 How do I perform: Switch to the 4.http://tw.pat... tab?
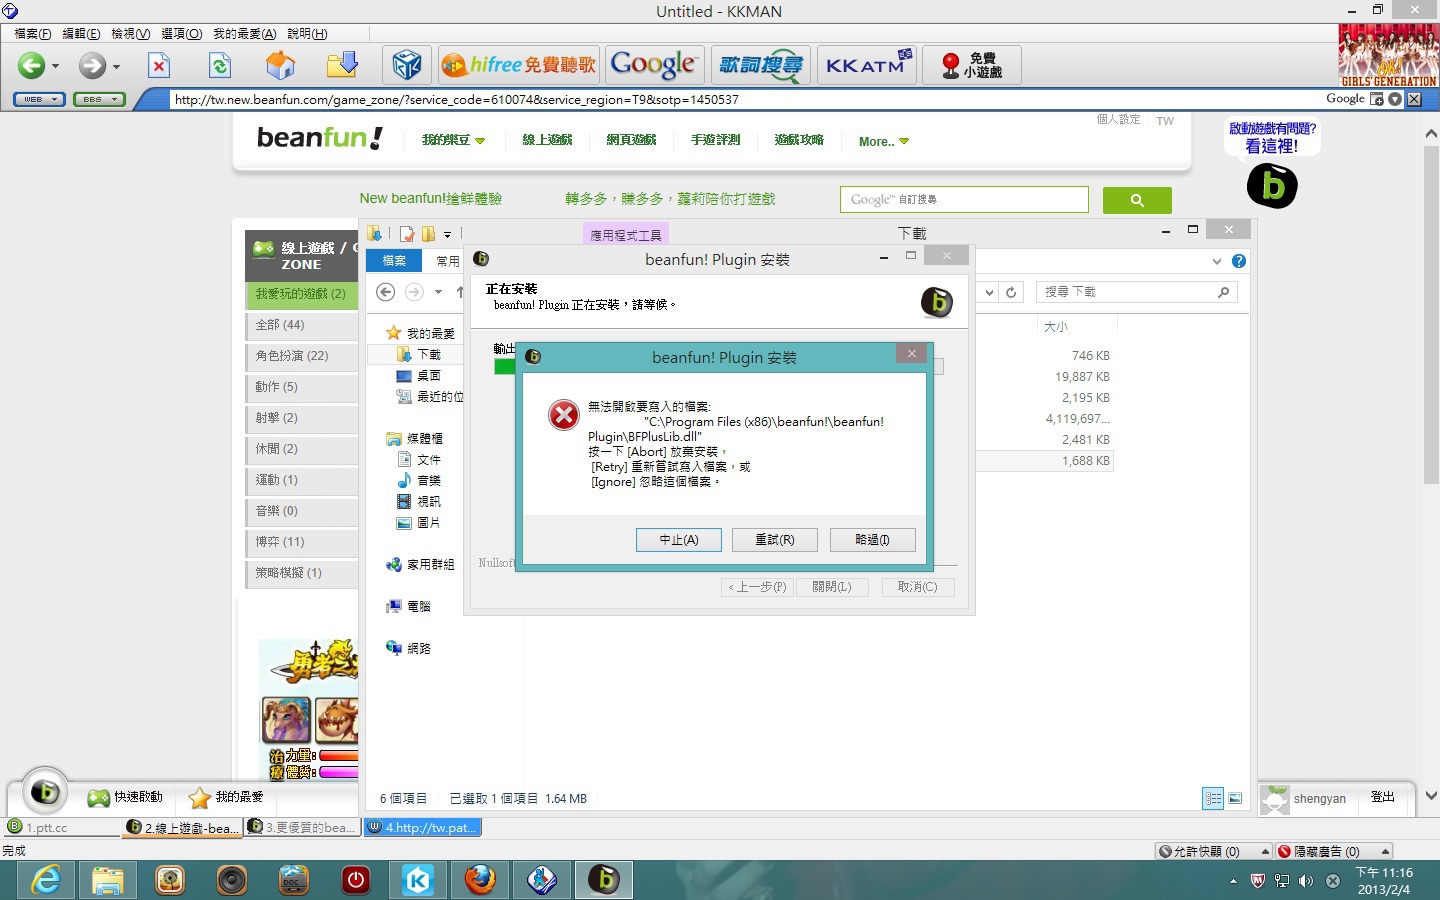423,827
